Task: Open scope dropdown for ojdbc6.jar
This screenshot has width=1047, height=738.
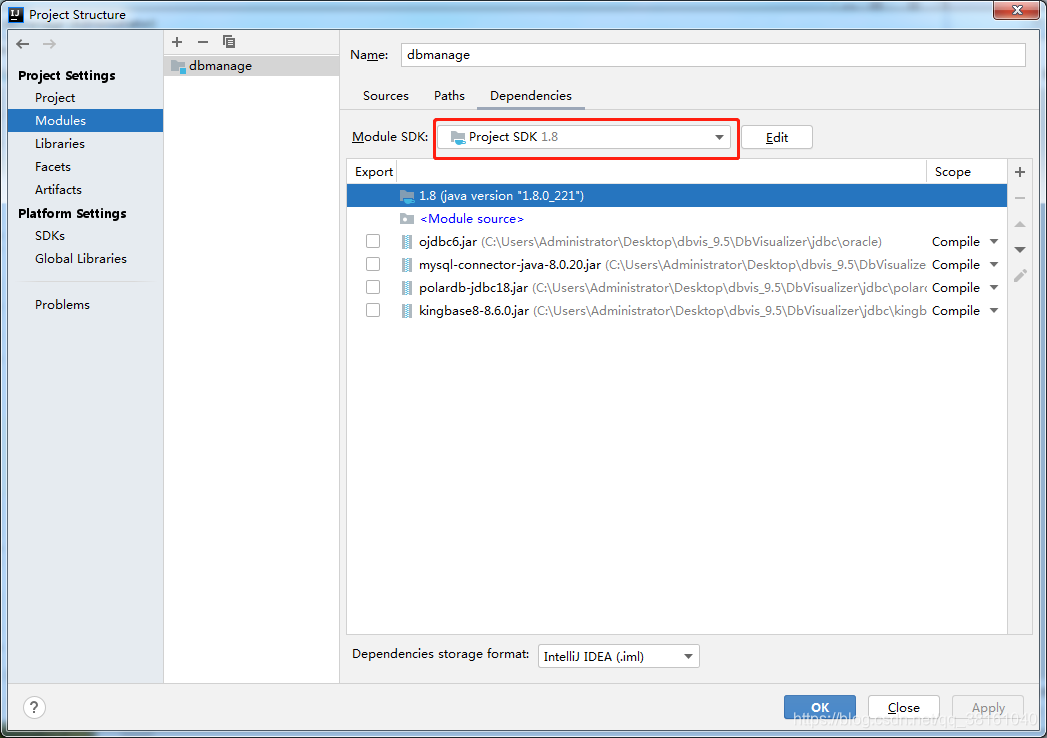Action: (x=994, y=242)
